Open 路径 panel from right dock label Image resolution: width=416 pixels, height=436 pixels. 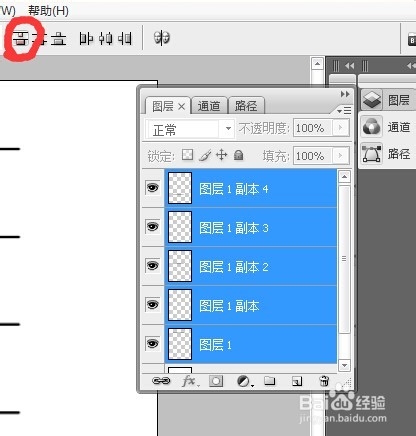tap(399, 154)
